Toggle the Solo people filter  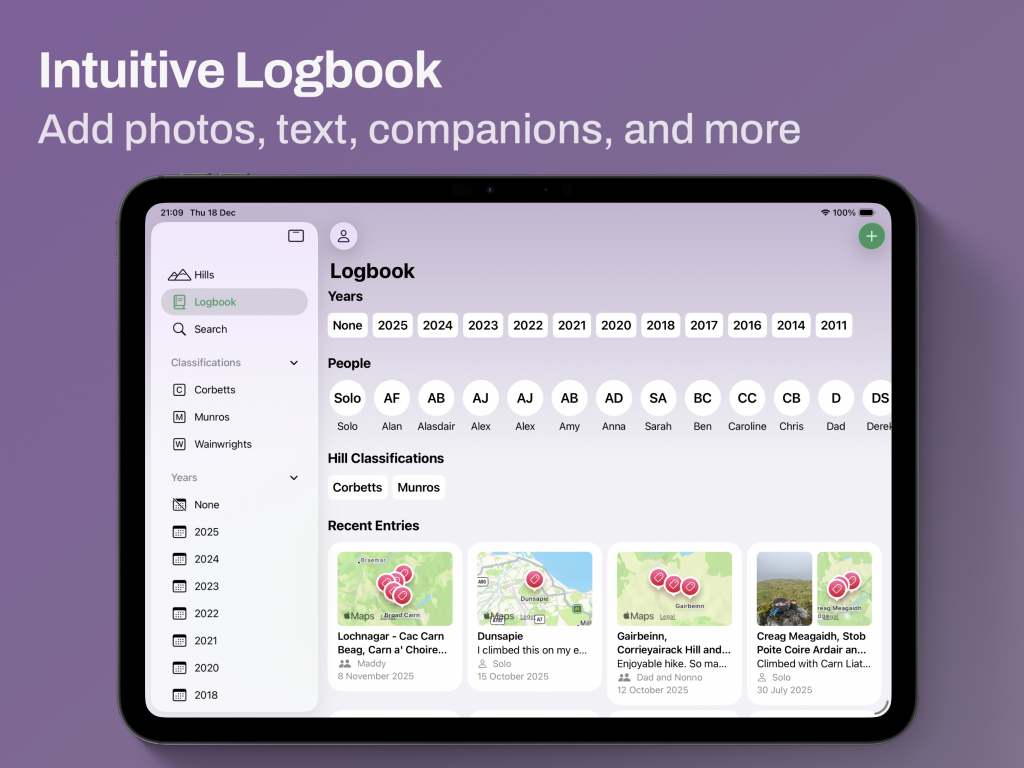[347, 398]
